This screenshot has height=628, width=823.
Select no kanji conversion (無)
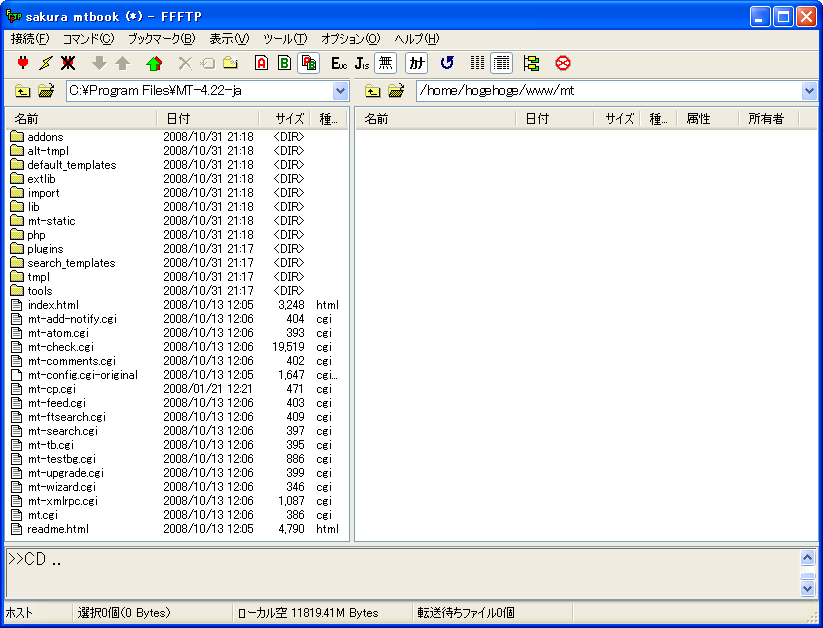pos(386,64)
